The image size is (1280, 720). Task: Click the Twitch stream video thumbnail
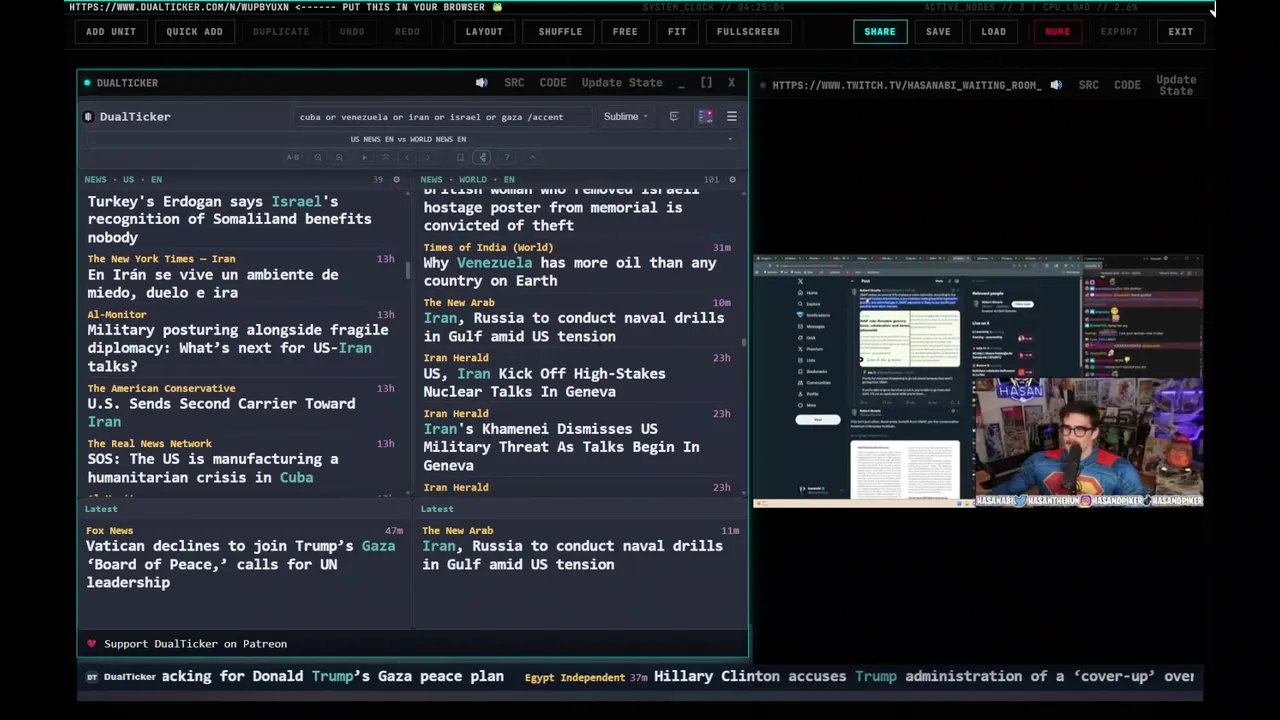978,381
